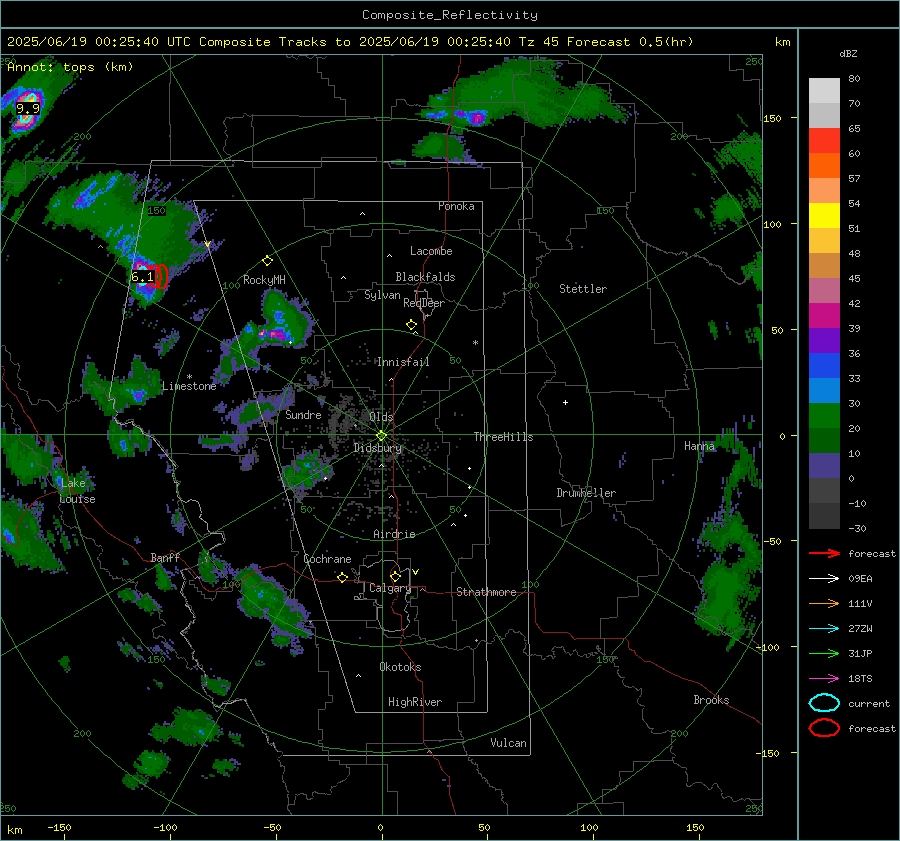The width and height of the screenshot is (900, 841).
Task: Click the yellow 51 dBZ color swatch
Action: coord(824,215)
